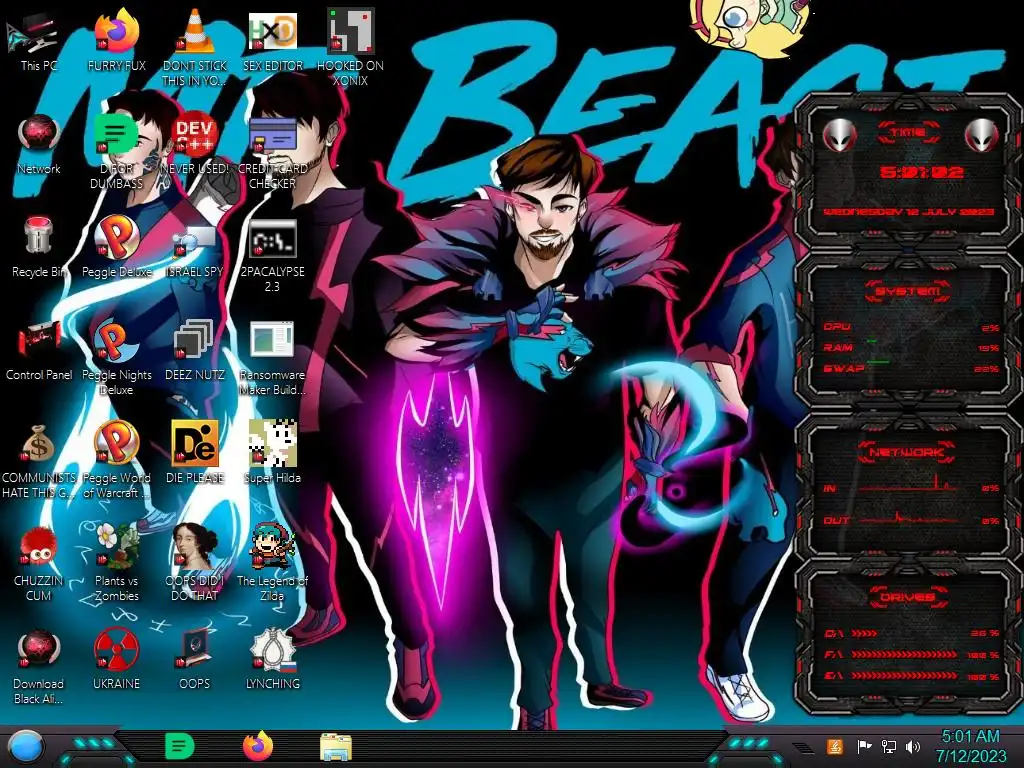Open the volume speaker tray icon

pyautogui.click(x=913, y=746)
